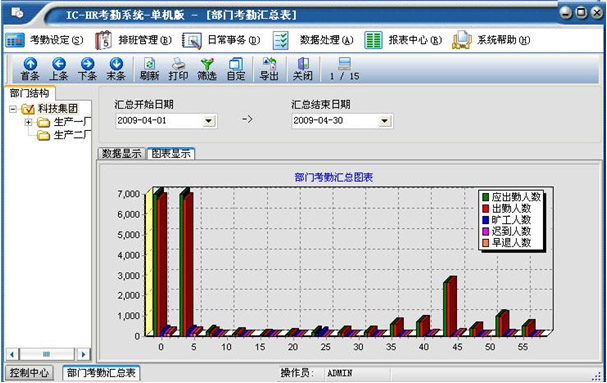Select 生产二厂 in department tree
This screenshot has height=383, width=607.
click(x=72, y=135)
